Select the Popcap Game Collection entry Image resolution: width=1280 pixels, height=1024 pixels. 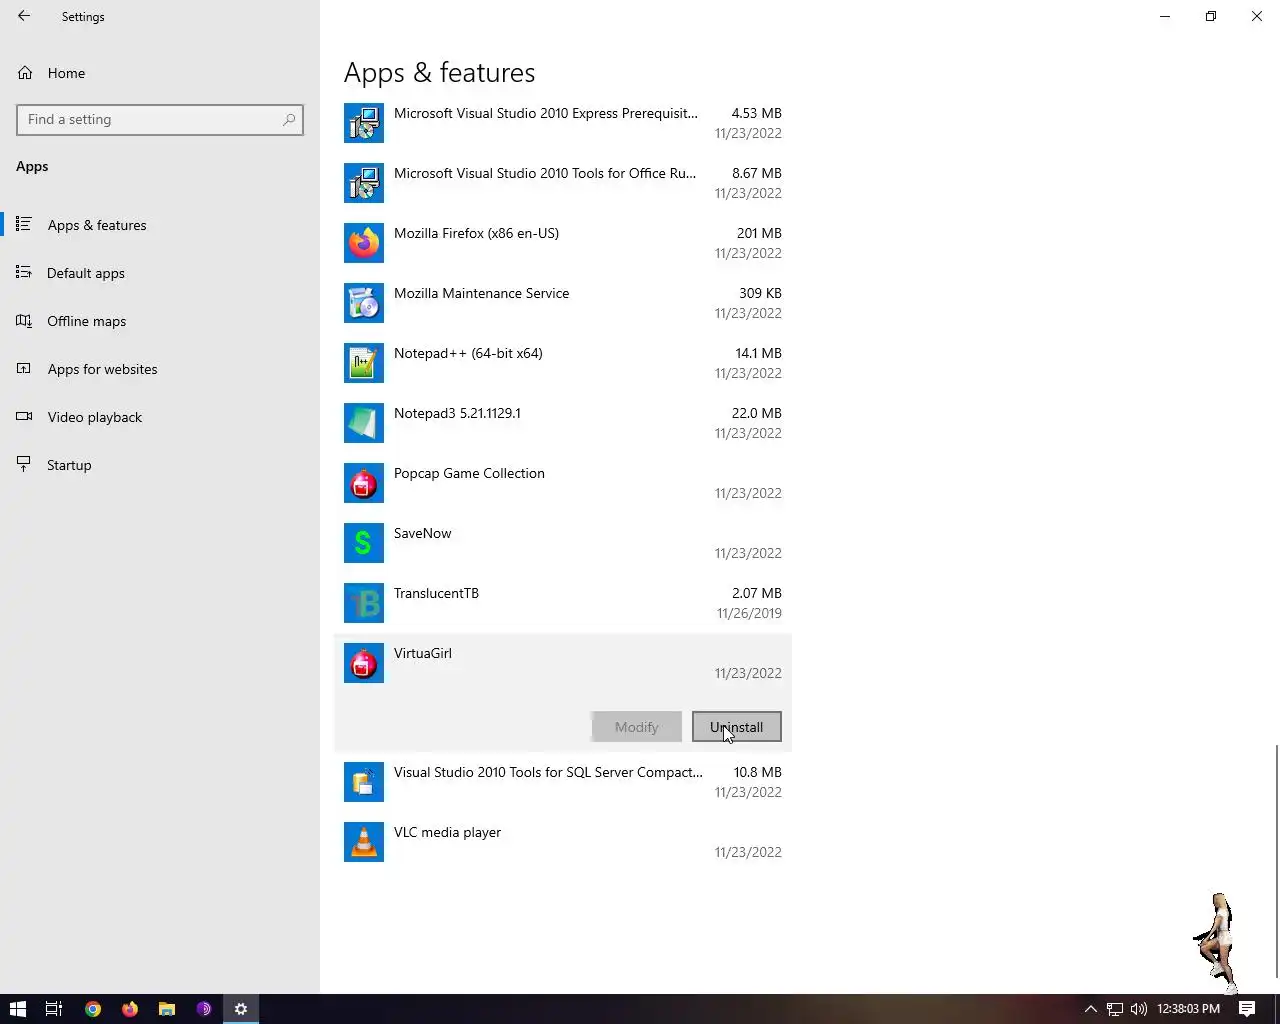(563, 483)
